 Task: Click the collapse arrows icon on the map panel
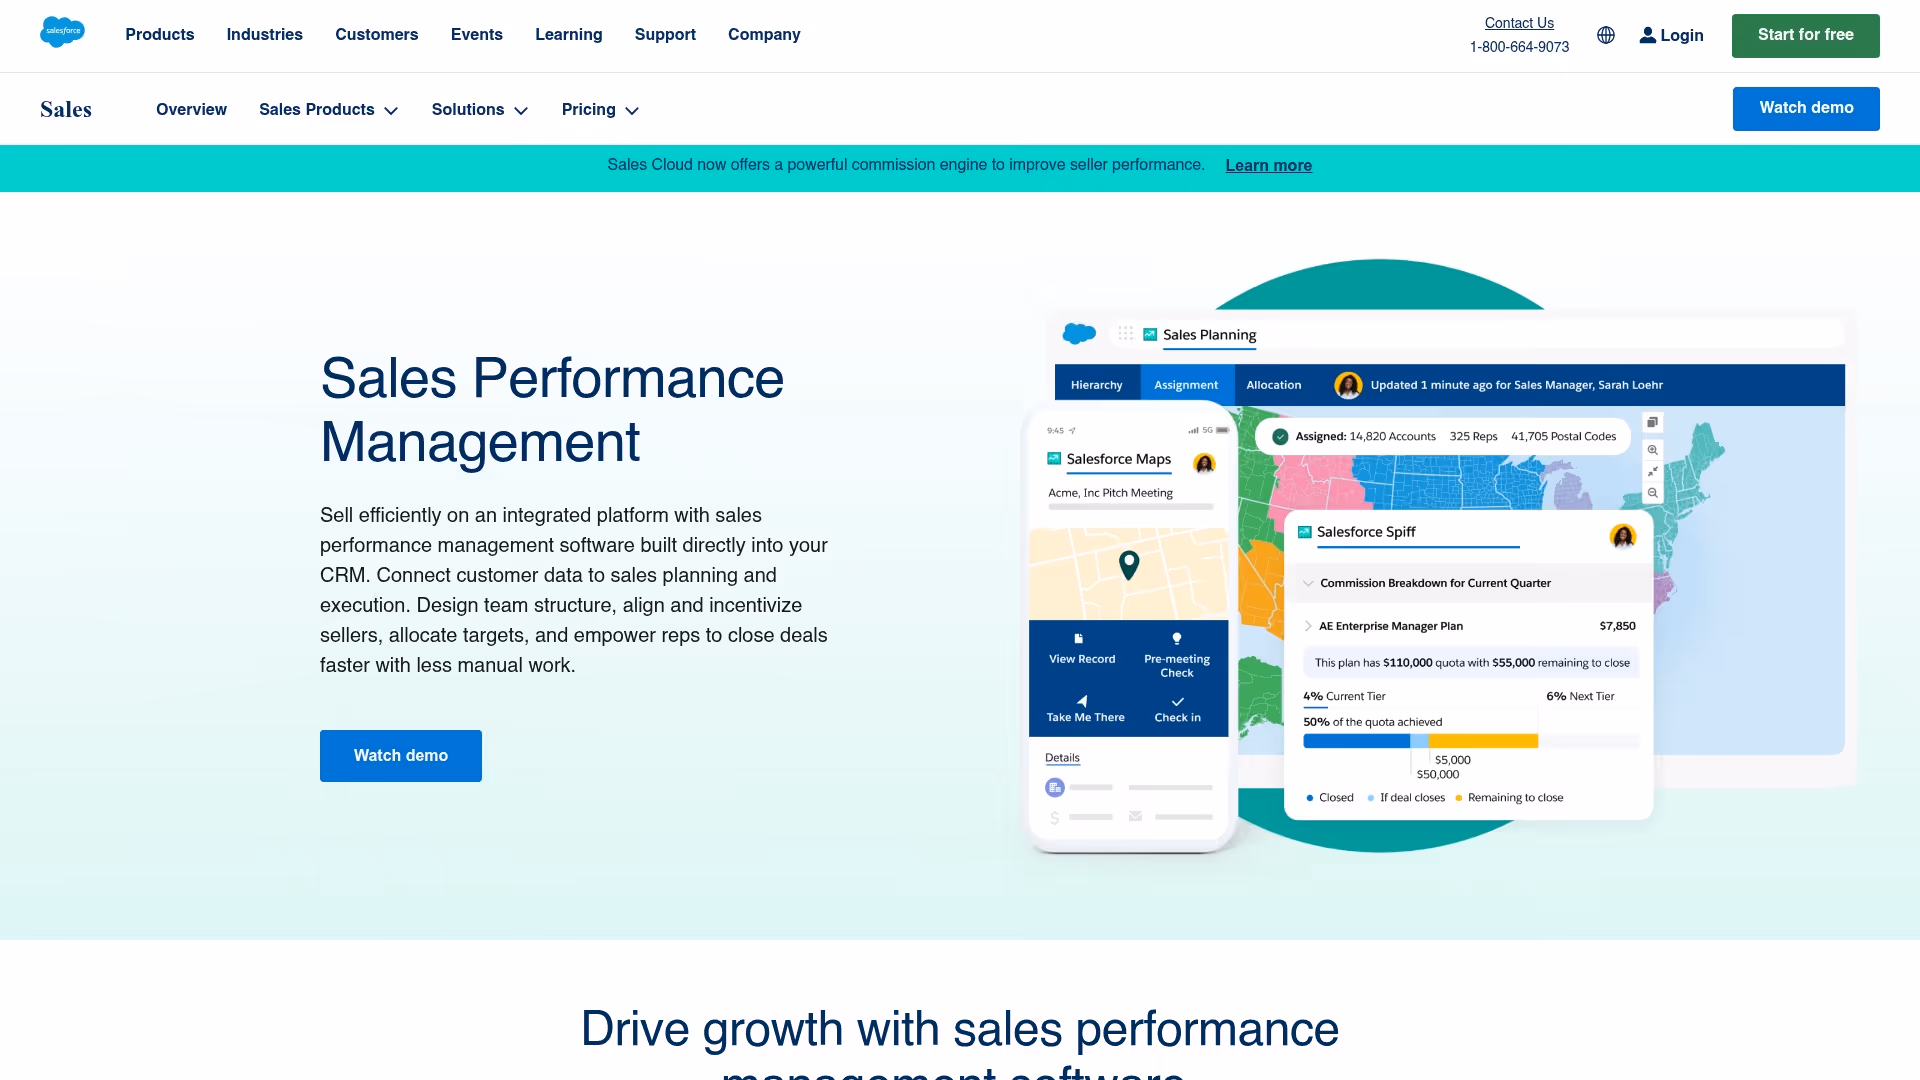1653,470
